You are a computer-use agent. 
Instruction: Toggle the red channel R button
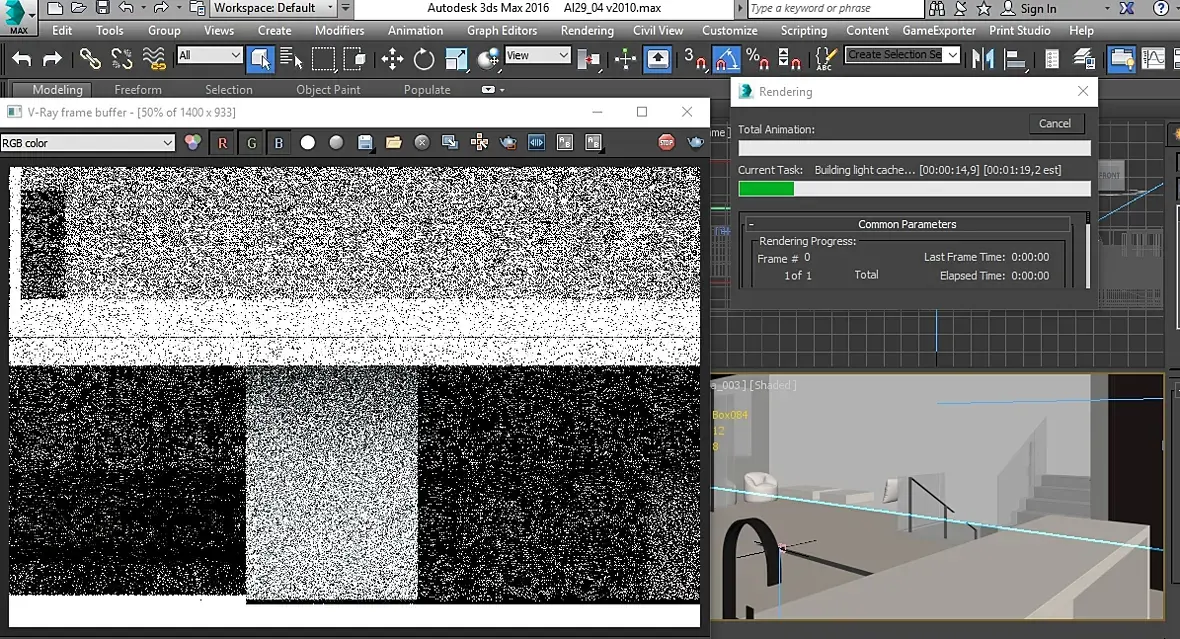click(222, 143)
